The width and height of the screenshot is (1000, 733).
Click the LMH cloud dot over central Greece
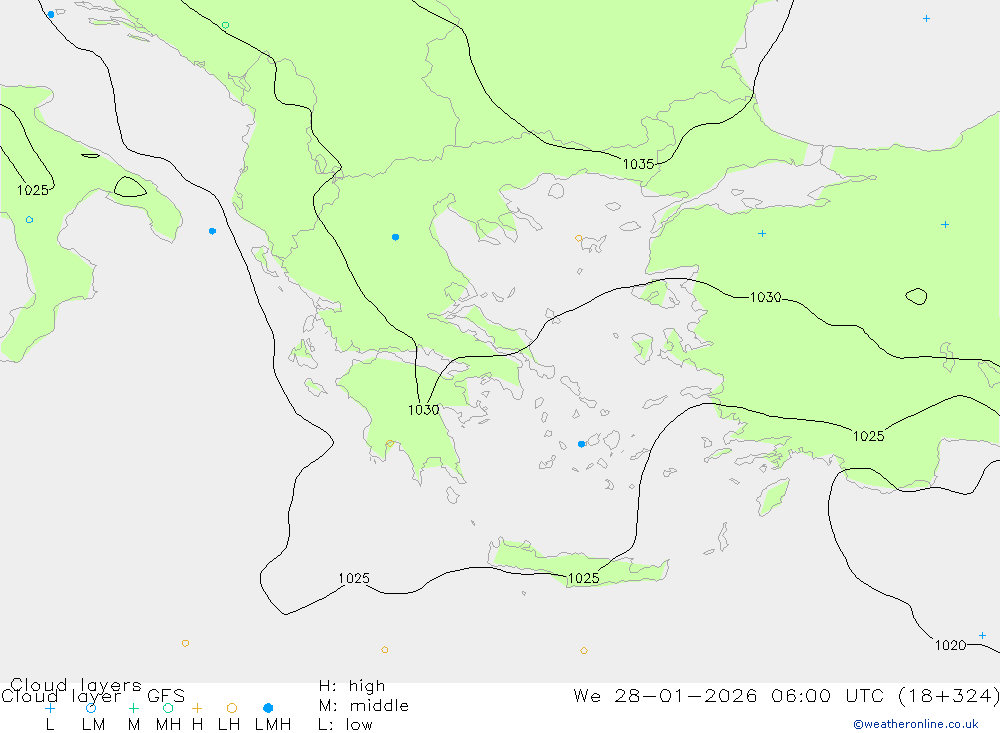pyautogui.click(x=395, y=237)
